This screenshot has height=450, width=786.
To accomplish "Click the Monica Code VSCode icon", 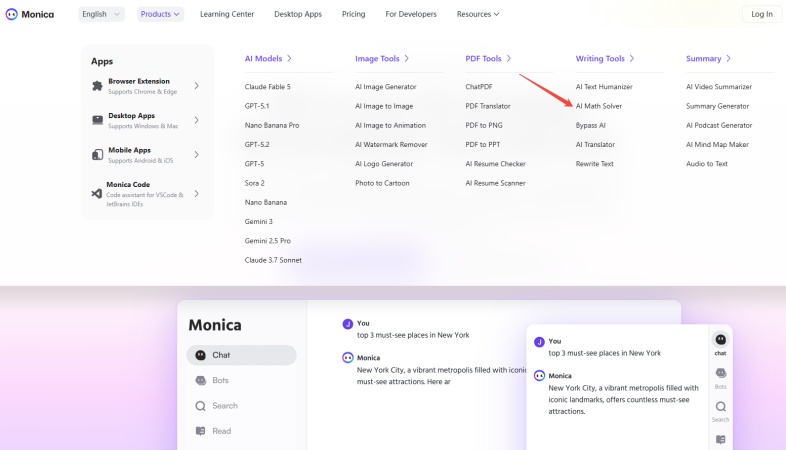I will pos(97,193).
